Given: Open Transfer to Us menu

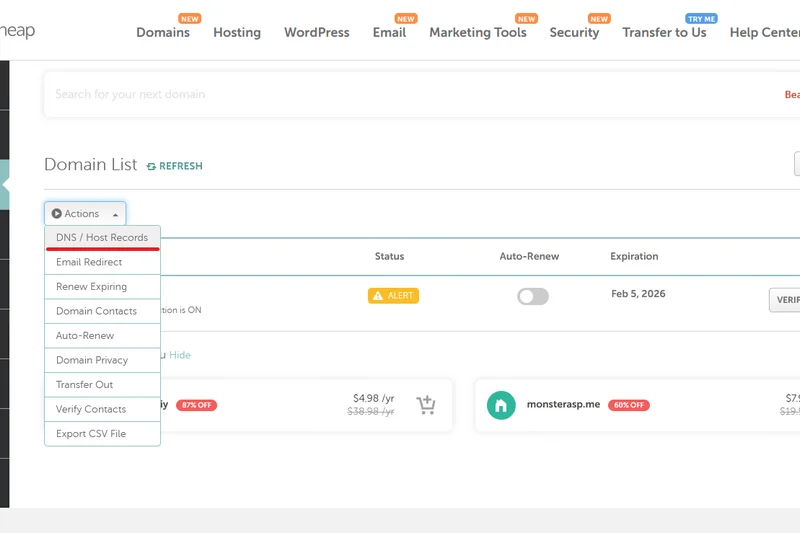Looking at the screenshot, I should pos(664,32).
